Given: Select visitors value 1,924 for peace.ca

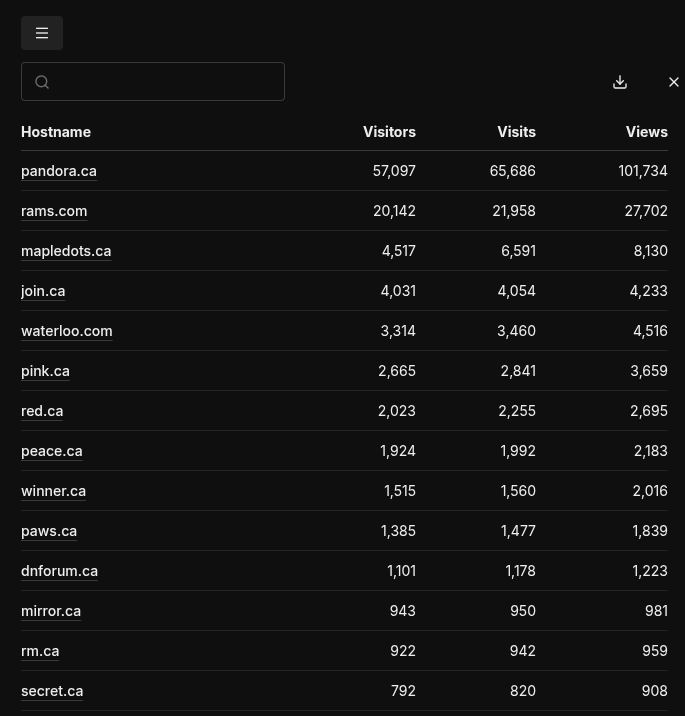Looking at the screenshot, I should point(398,451).
